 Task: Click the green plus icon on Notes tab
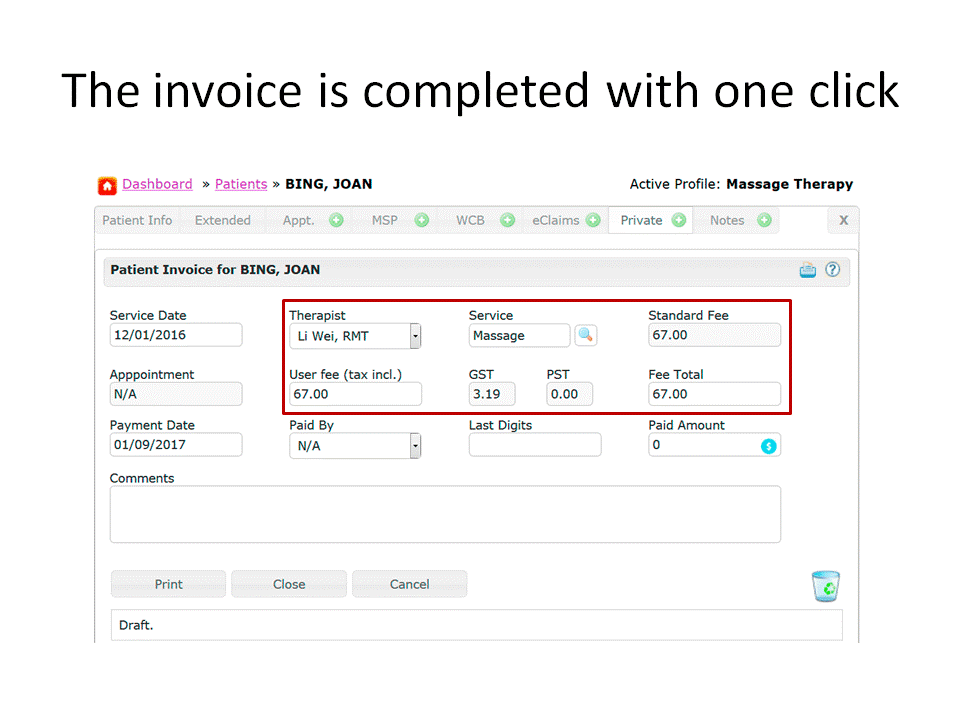pyautogui.click(x=764, y=219)
